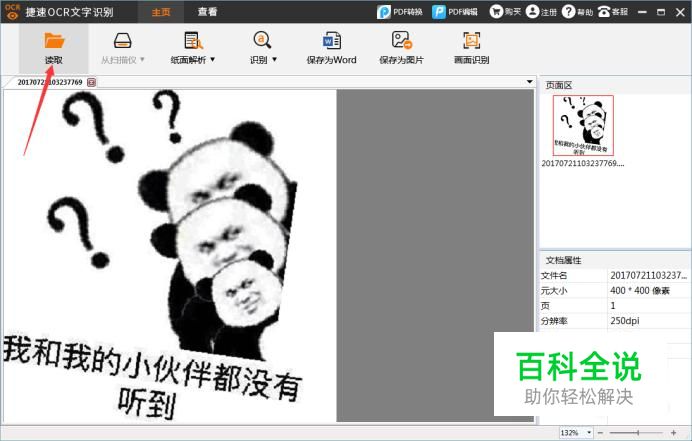The width and height of the screenshot is (692, 441).
Task: Open the 132% zoom dropdown
Action: 589,433
